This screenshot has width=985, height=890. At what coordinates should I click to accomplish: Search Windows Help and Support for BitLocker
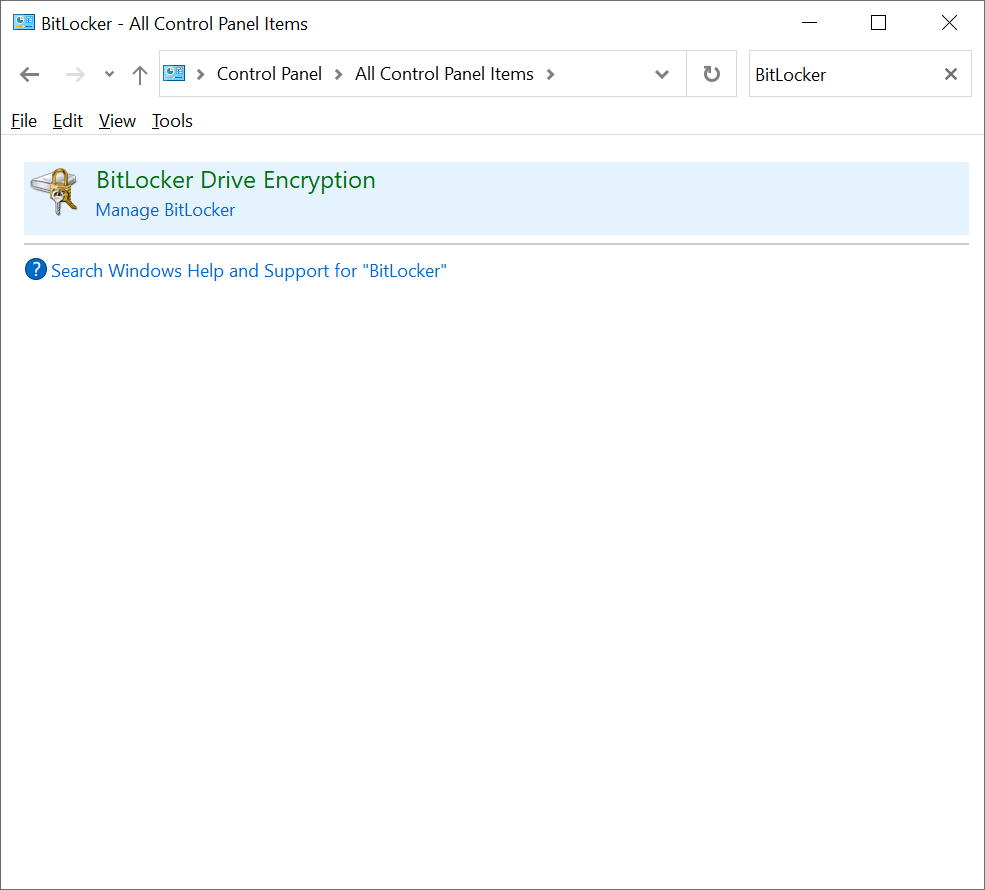pos(249,271)
